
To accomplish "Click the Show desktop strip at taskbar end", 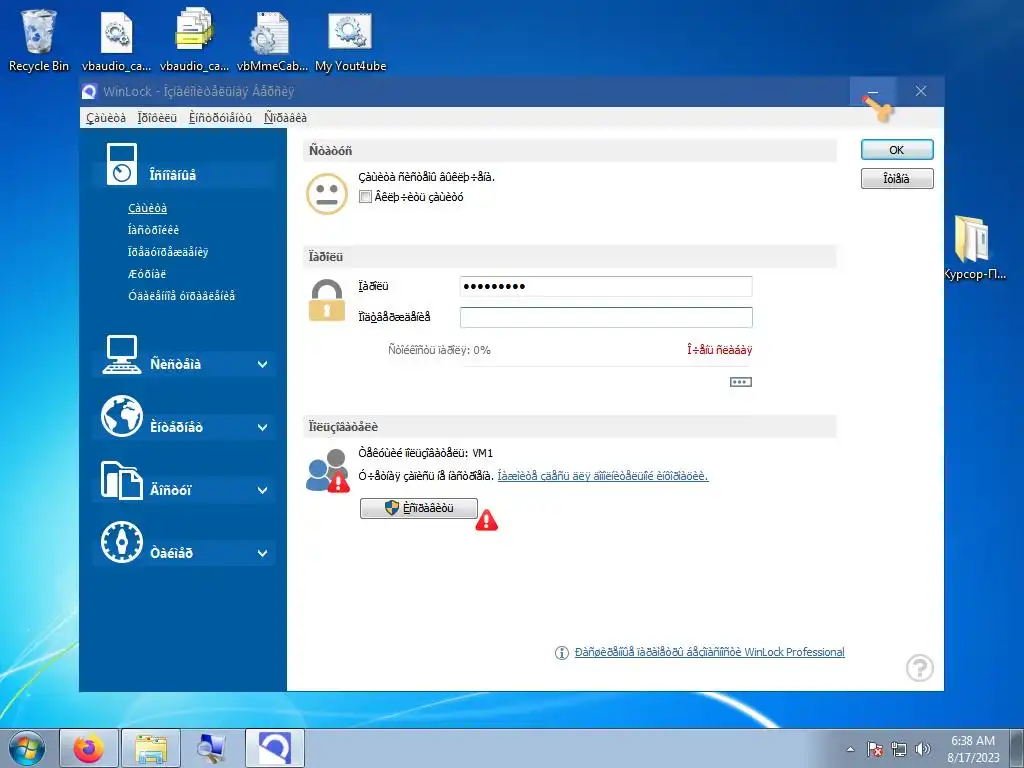I will pyautogui.click(x=1017, y=748).
